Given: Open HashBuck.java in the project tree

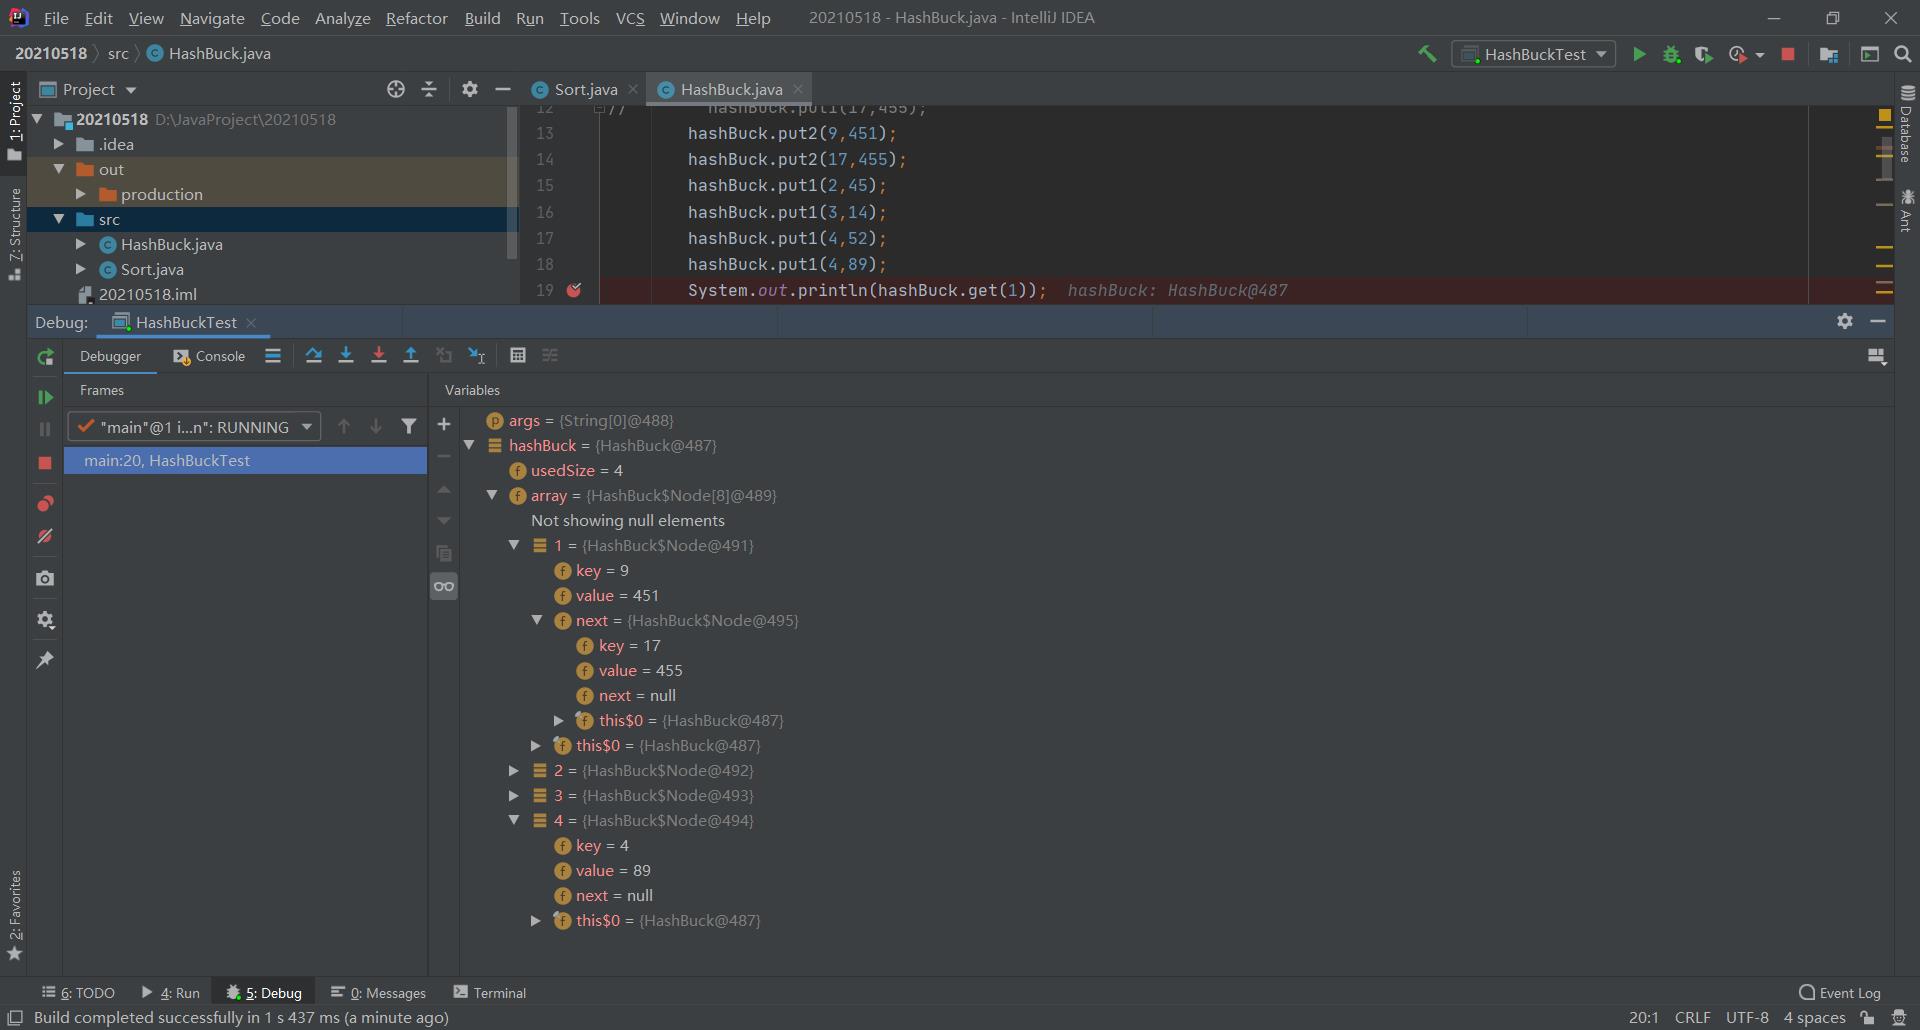Looking at the screenshot, I should click(x=171, y=244).
